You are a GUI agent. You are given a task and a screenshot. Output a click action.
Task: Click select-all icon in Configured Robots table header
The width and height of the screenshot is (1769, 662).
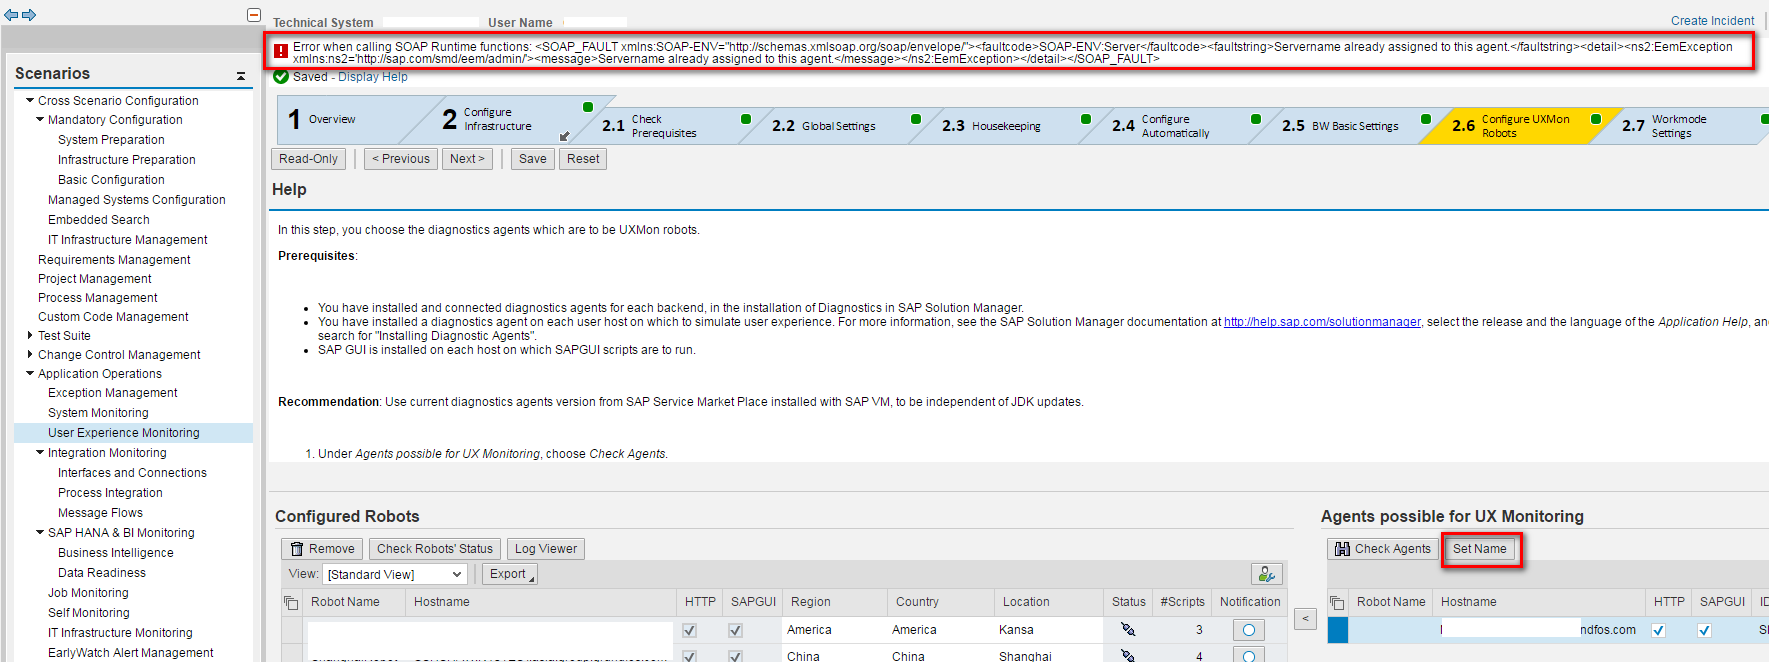click(291, 602)
